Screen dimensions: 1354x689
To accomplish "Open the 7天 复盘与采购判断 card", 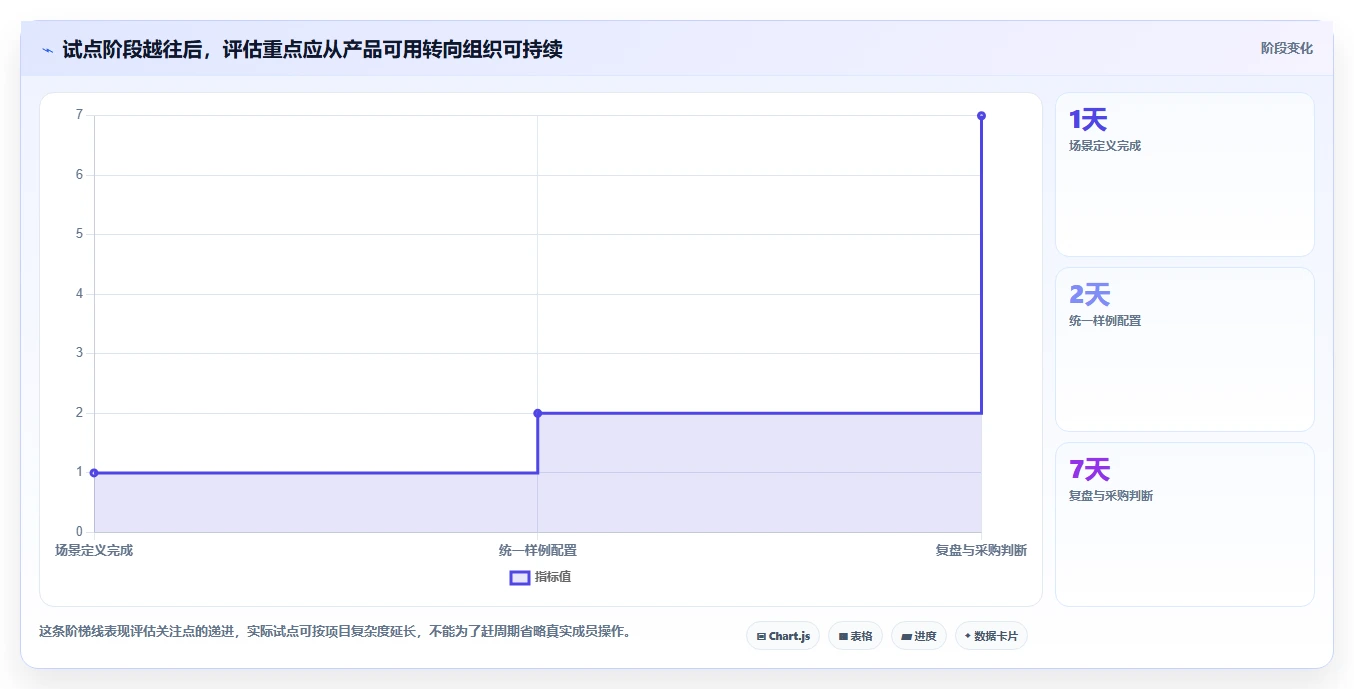I will tap(1184, 524).
